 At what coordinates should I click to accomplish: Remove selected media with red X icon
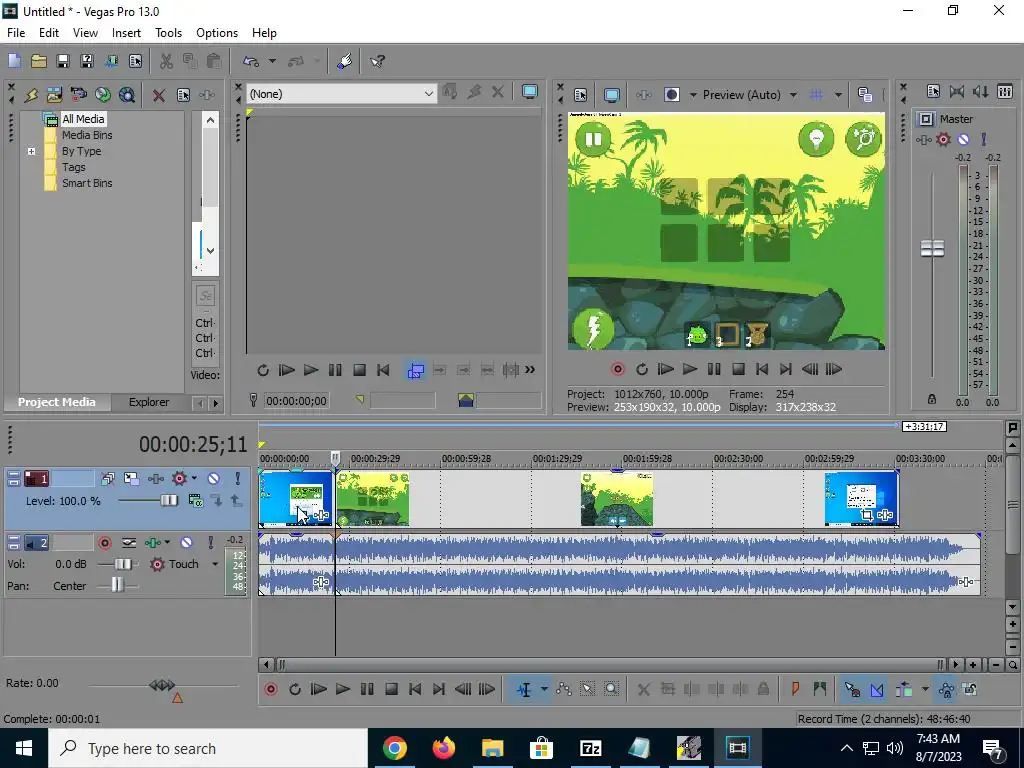tap(159, 95)
